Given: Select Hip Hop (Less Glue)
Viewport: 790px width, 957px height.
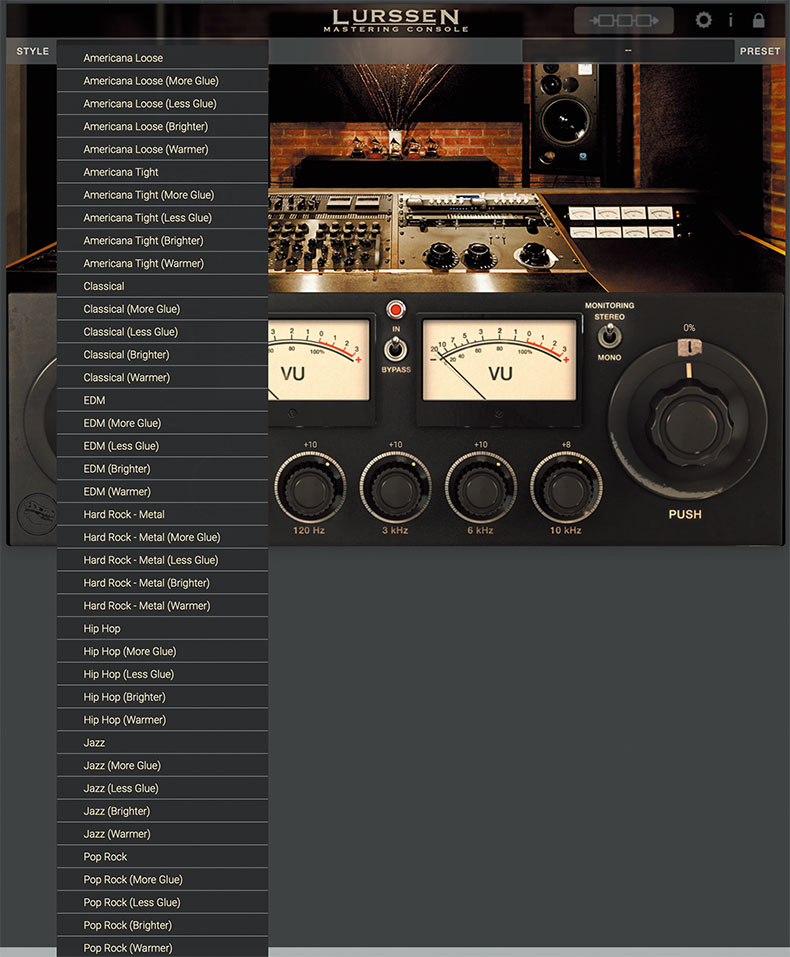Looking at the screenshot, I should coord(162,674).
